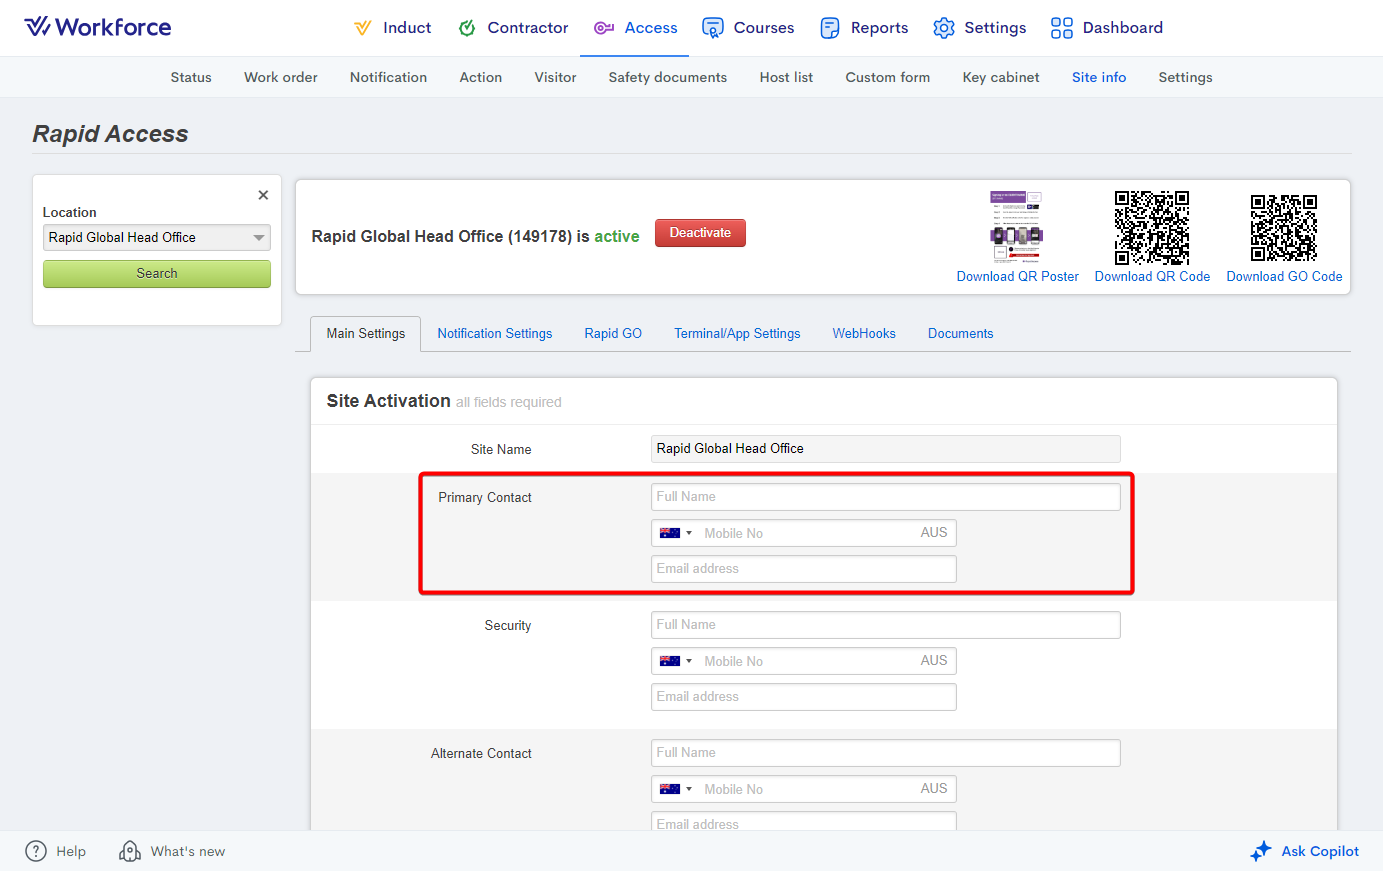Image resolution: width=1383 pixels, height=871 pixels.
Task: Click the Dashboard grid icon
Action: tap(1062, 28)
